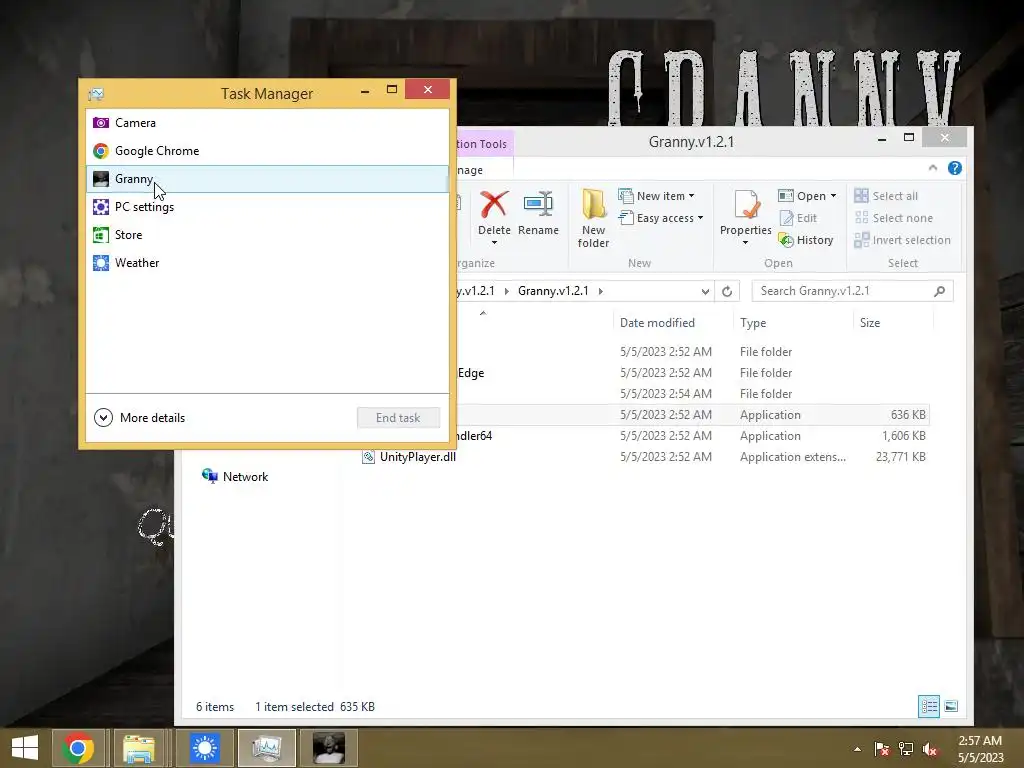The width and height of the screenshot is (1024, 768).
Task: Click the network tray icon
Action: tap(906, 749)
